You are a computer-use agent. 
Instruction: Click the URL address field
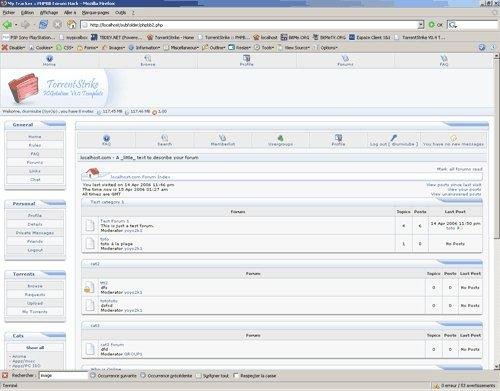pyautogui.click(x=249, y=25)
